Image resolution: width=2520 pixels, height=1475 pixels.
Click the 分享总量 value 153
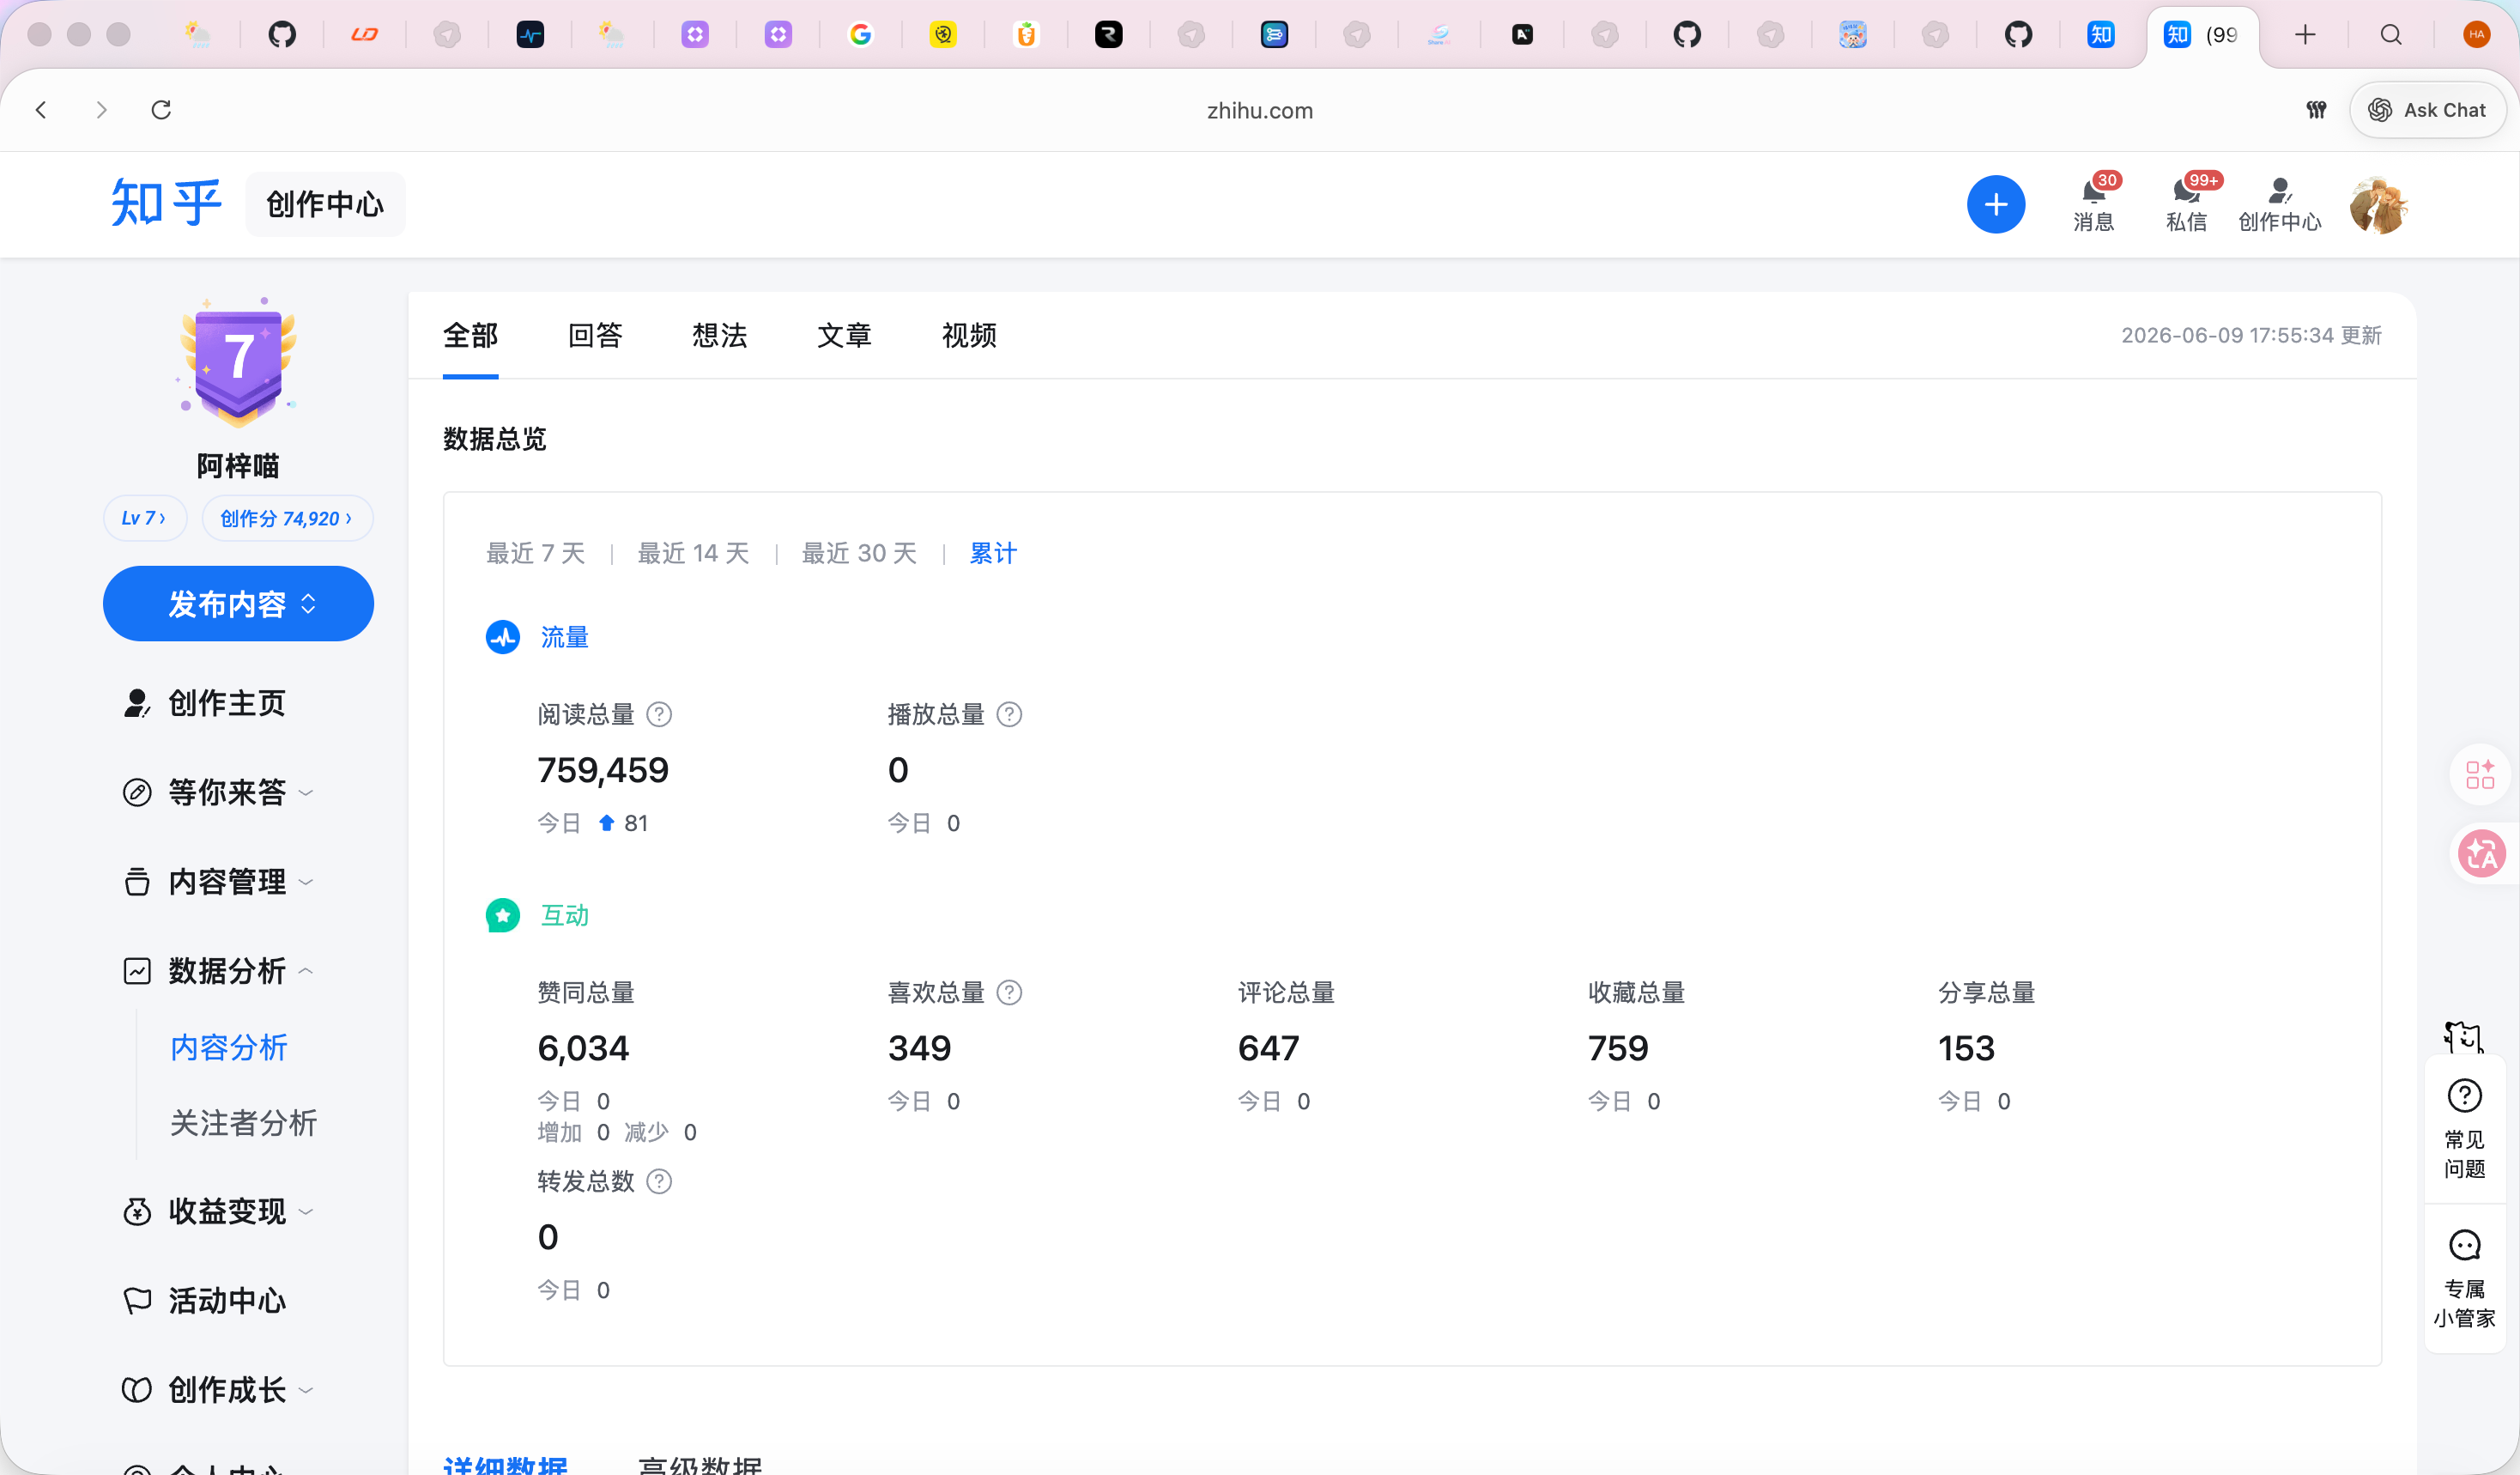tap(1966, 1047)
